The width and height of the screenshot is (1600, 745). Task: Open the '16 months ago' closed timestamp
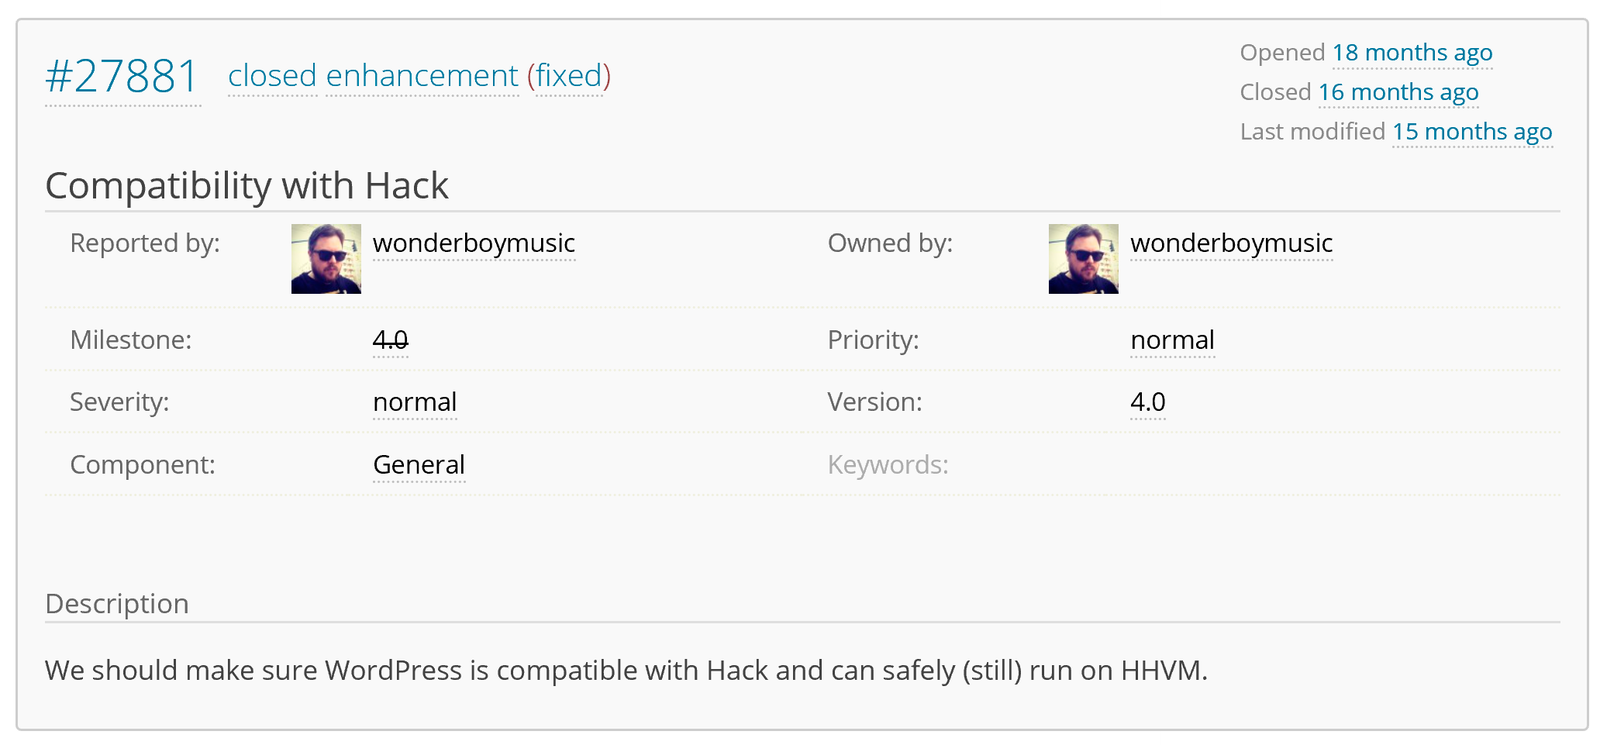(x=1398, y=93)
